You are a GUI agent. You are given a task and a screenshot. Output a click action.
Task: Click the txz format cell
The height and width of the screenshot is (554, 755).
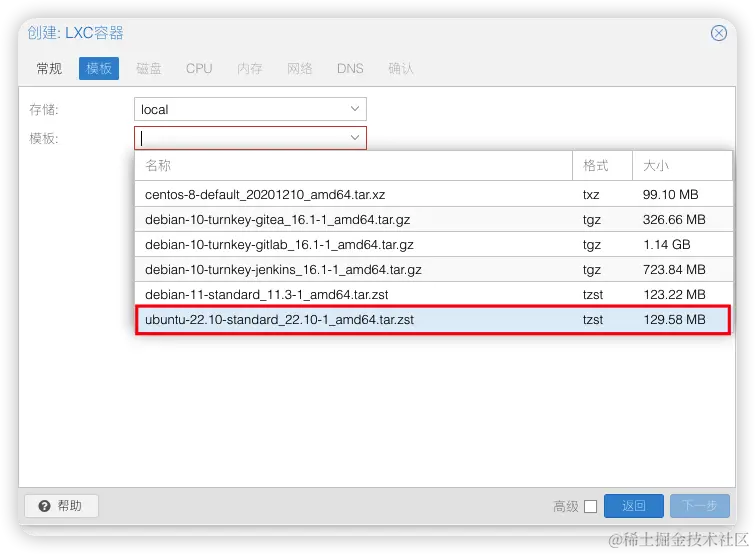coord(591,195)
